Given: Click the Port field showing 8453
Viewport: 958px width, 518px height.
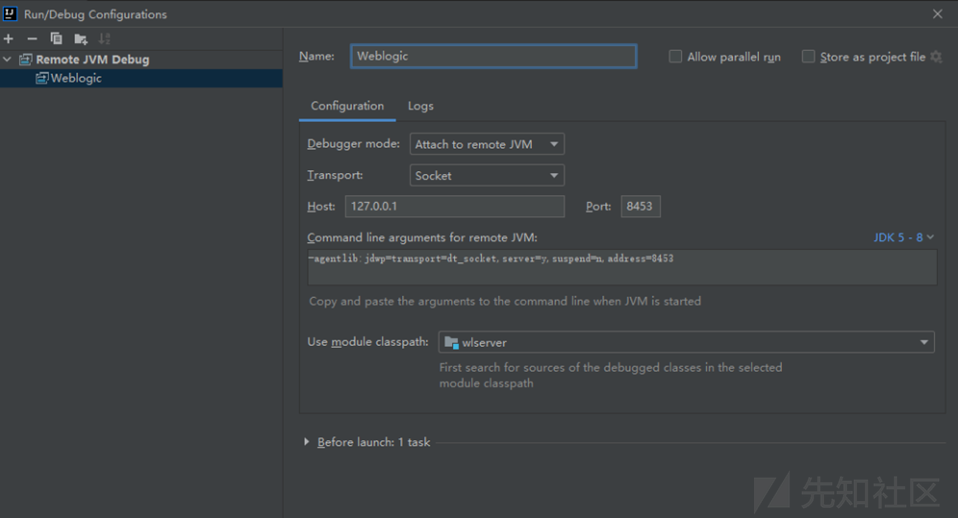Looking at the screenshot, I should [x=640, y=206].
